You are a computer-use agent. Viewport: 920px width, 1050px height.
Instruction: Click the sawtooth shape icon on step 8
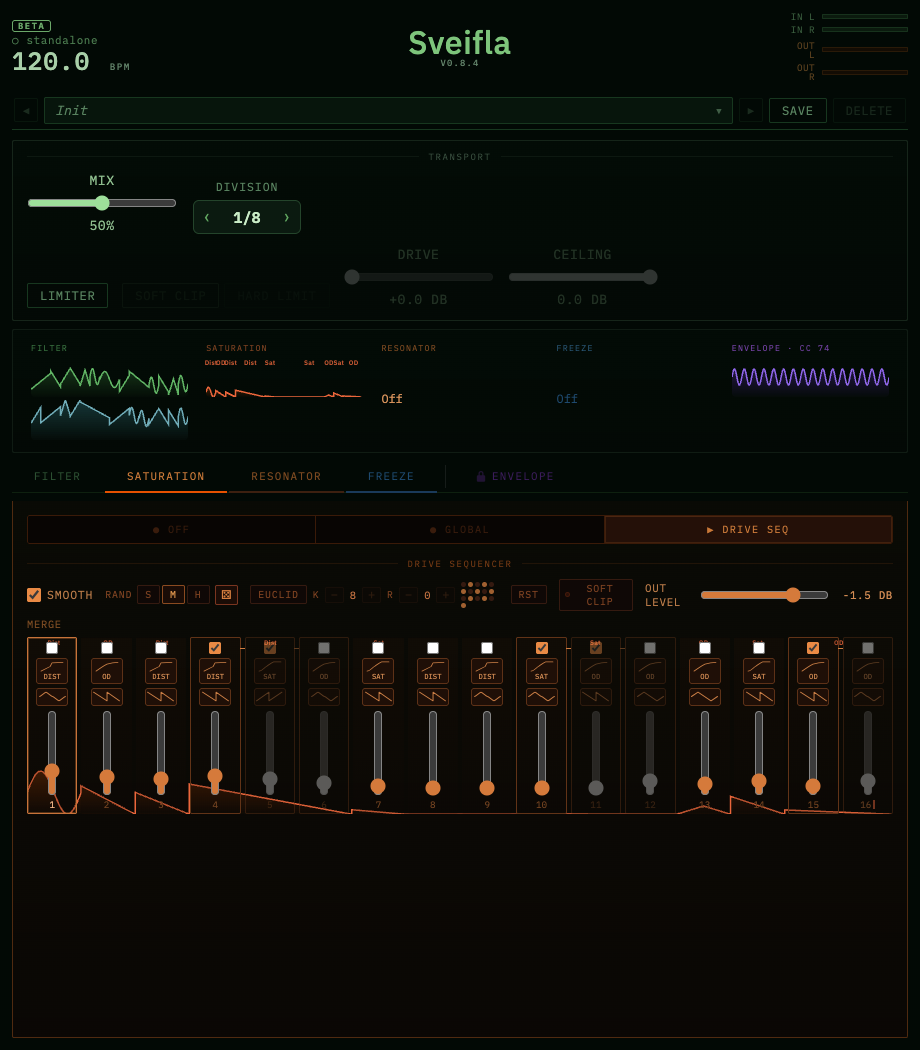[433, 697]
